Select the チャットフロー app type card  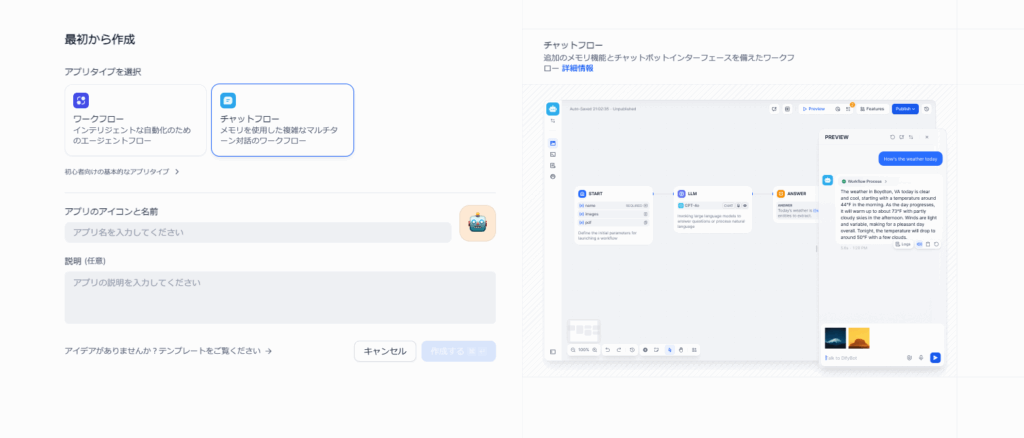point(282,120)
